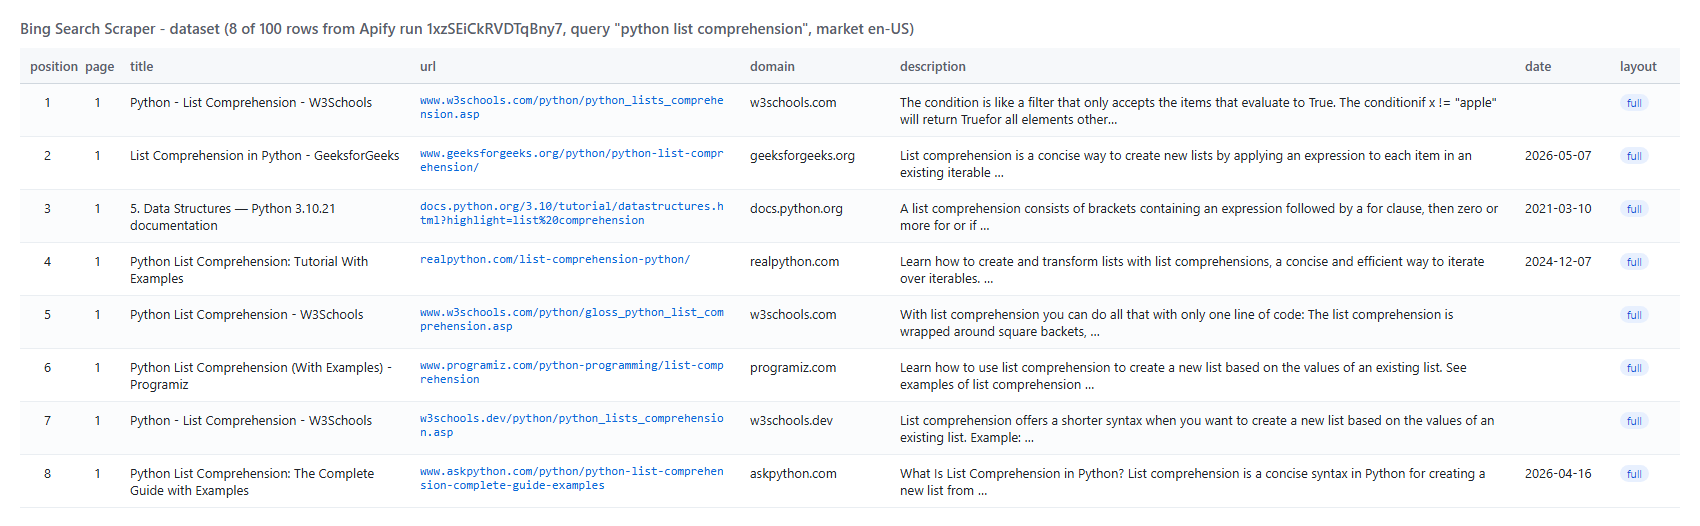The image size is (1700, 526).
Task: Click the description starting 'With list comprehension you can do'
Action: [x=1177, y=323]
